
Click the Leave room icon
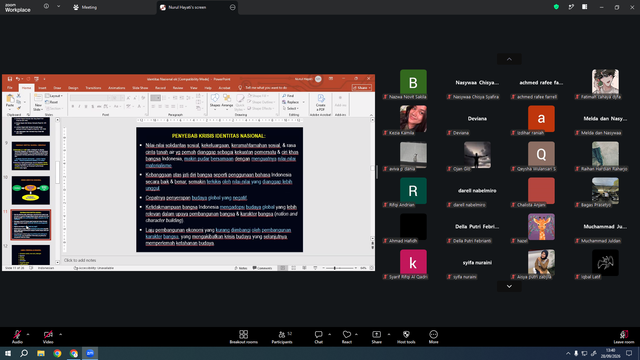(x=624, y=334)
